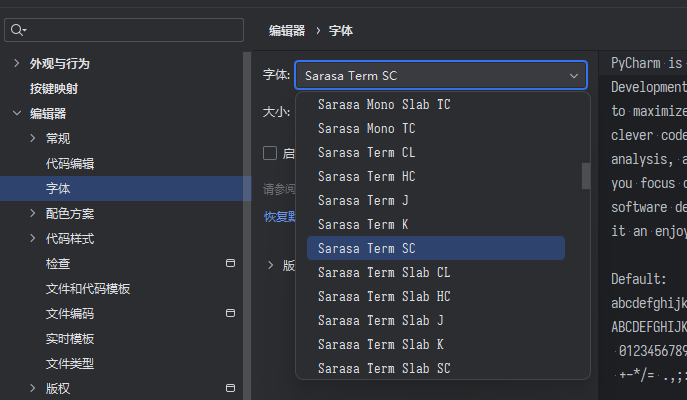
Task: Expand the 配色方案 tree node
Action: (x=33, y=213)
